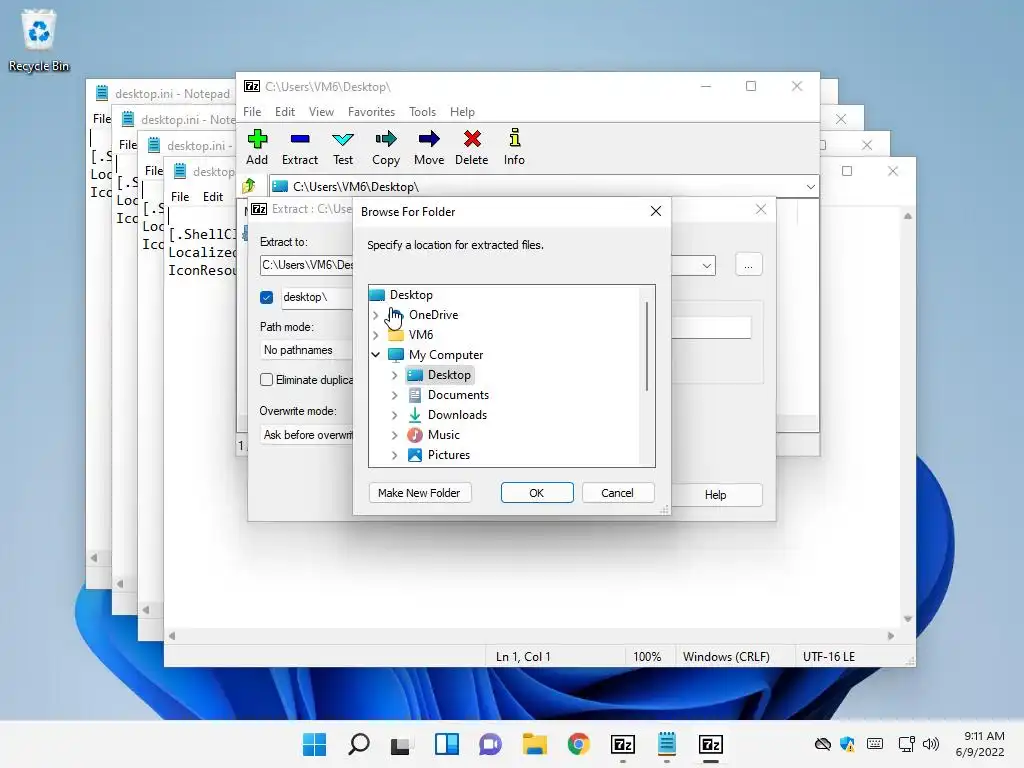This screenshot has width=1024, height=768.
Task: Open the 7-Zip File menu
Action: tap(252, 112)
